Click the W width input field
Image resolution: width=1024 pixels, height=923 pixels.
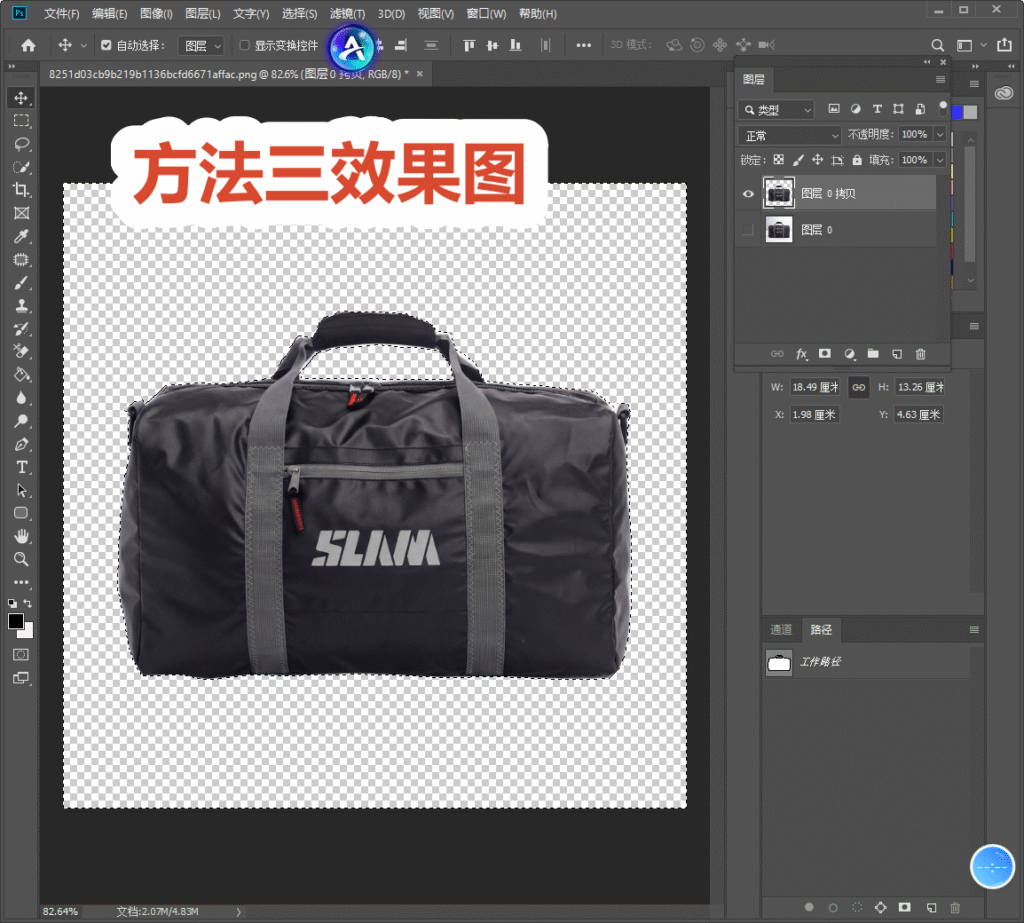pos(814,387)
